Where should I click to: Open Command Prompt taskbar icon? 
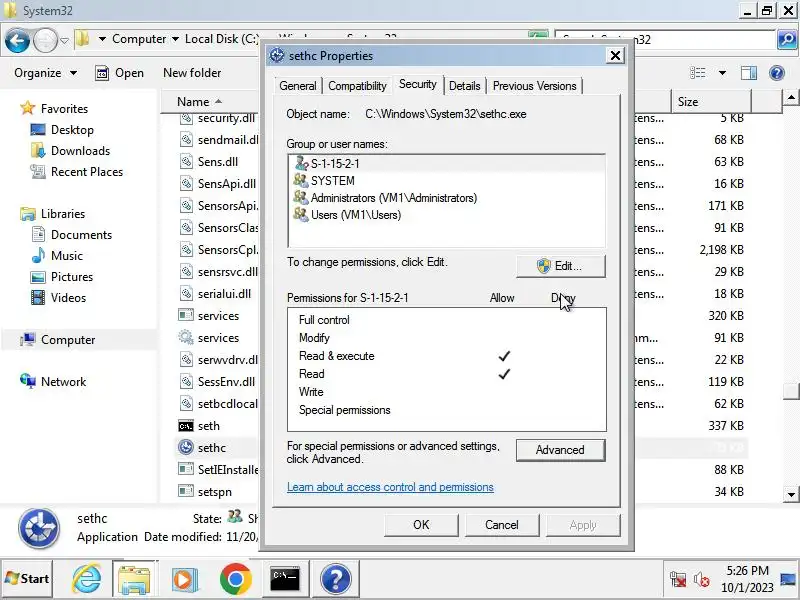[285, 579]
